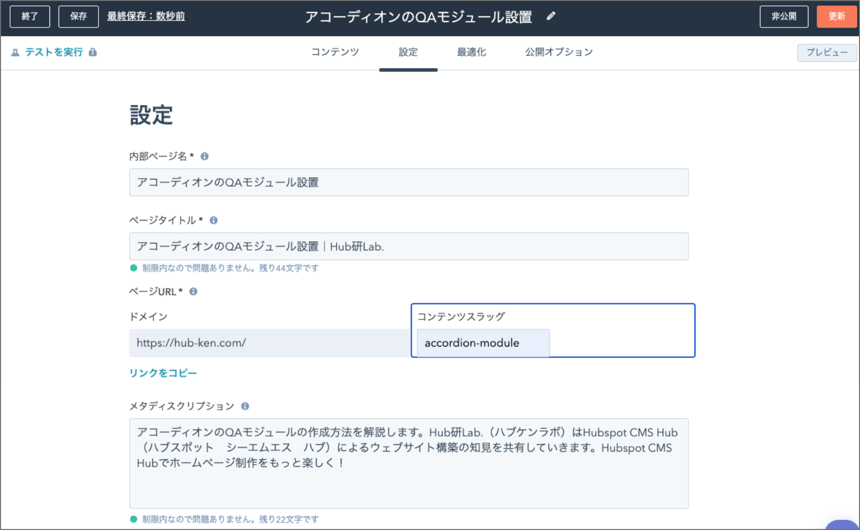Click the 最終保存：数秒前 link
Image resolution: width=860 pixels, height=530 pixels.
pos(146,16)
